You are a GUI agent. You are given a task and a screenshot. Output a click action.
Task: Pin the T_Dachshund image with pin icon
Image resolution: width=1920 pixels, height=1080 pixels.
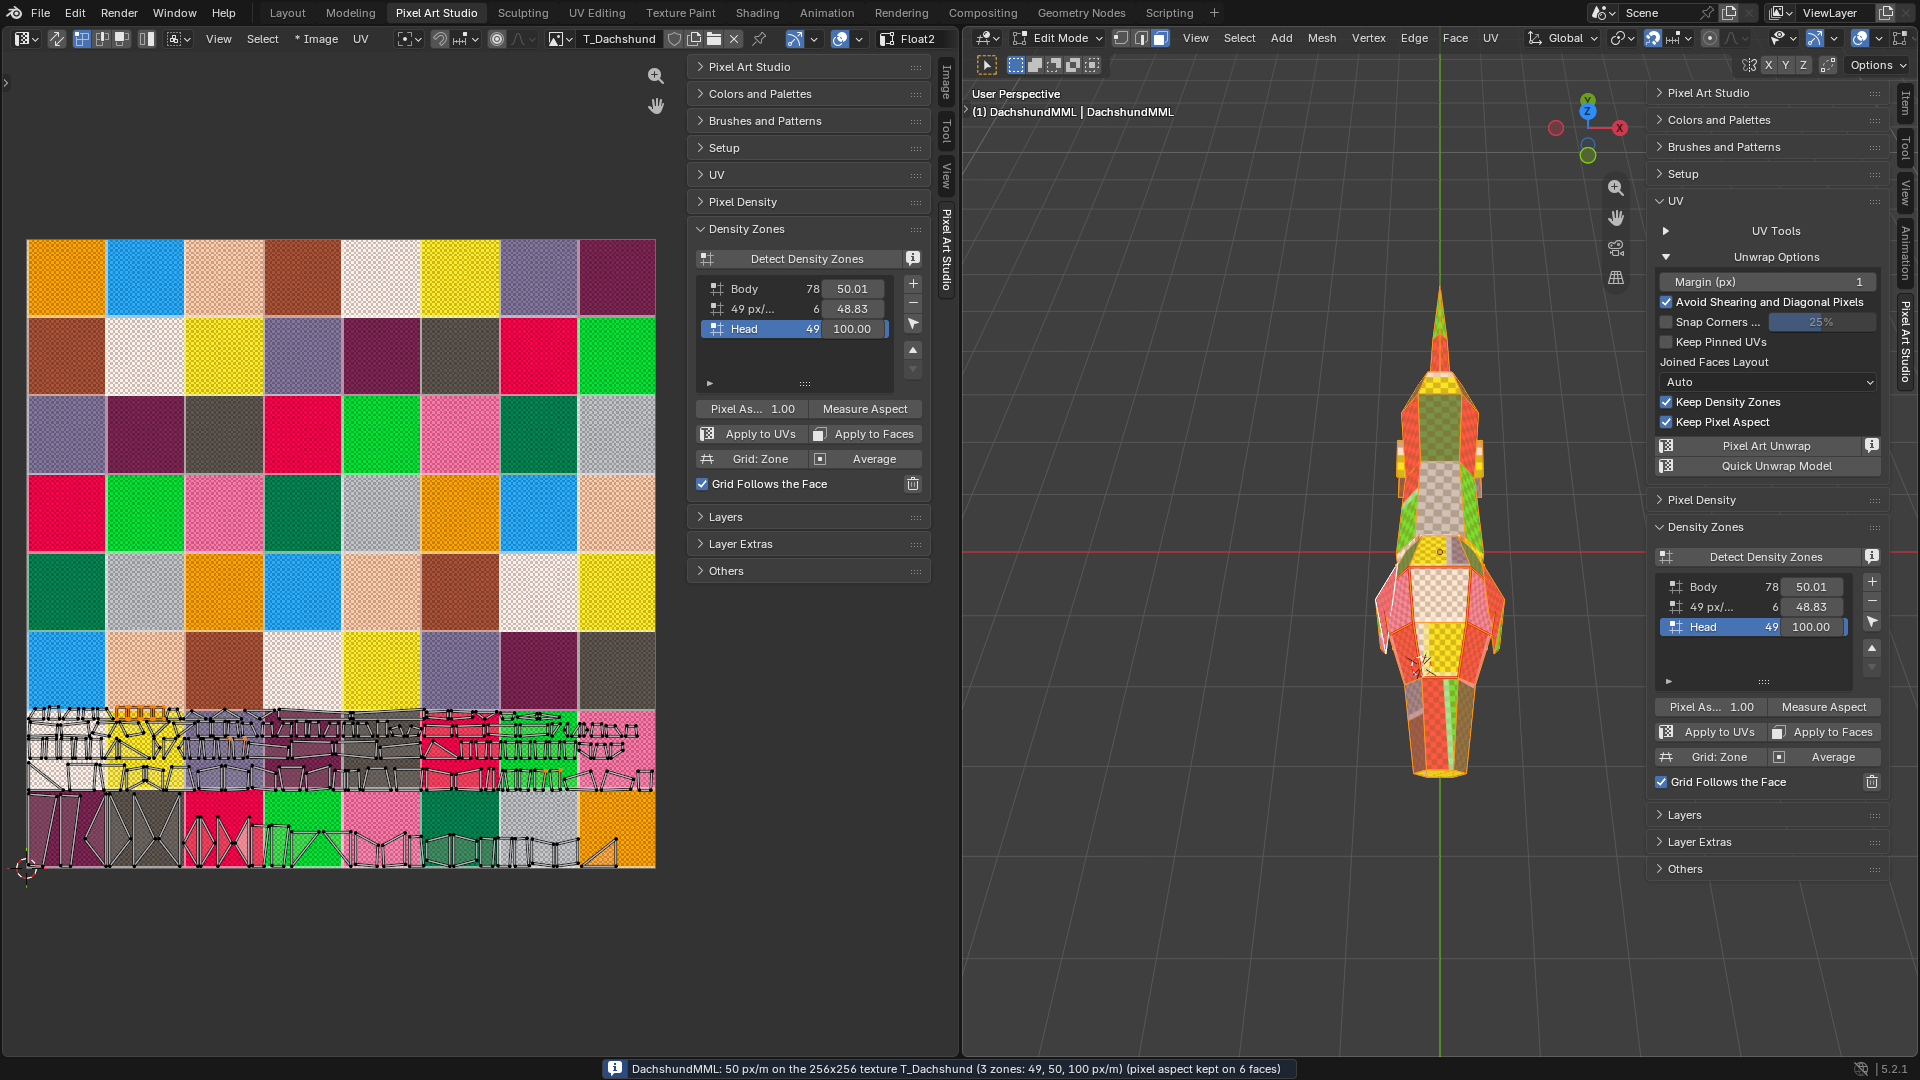(759, 39)
